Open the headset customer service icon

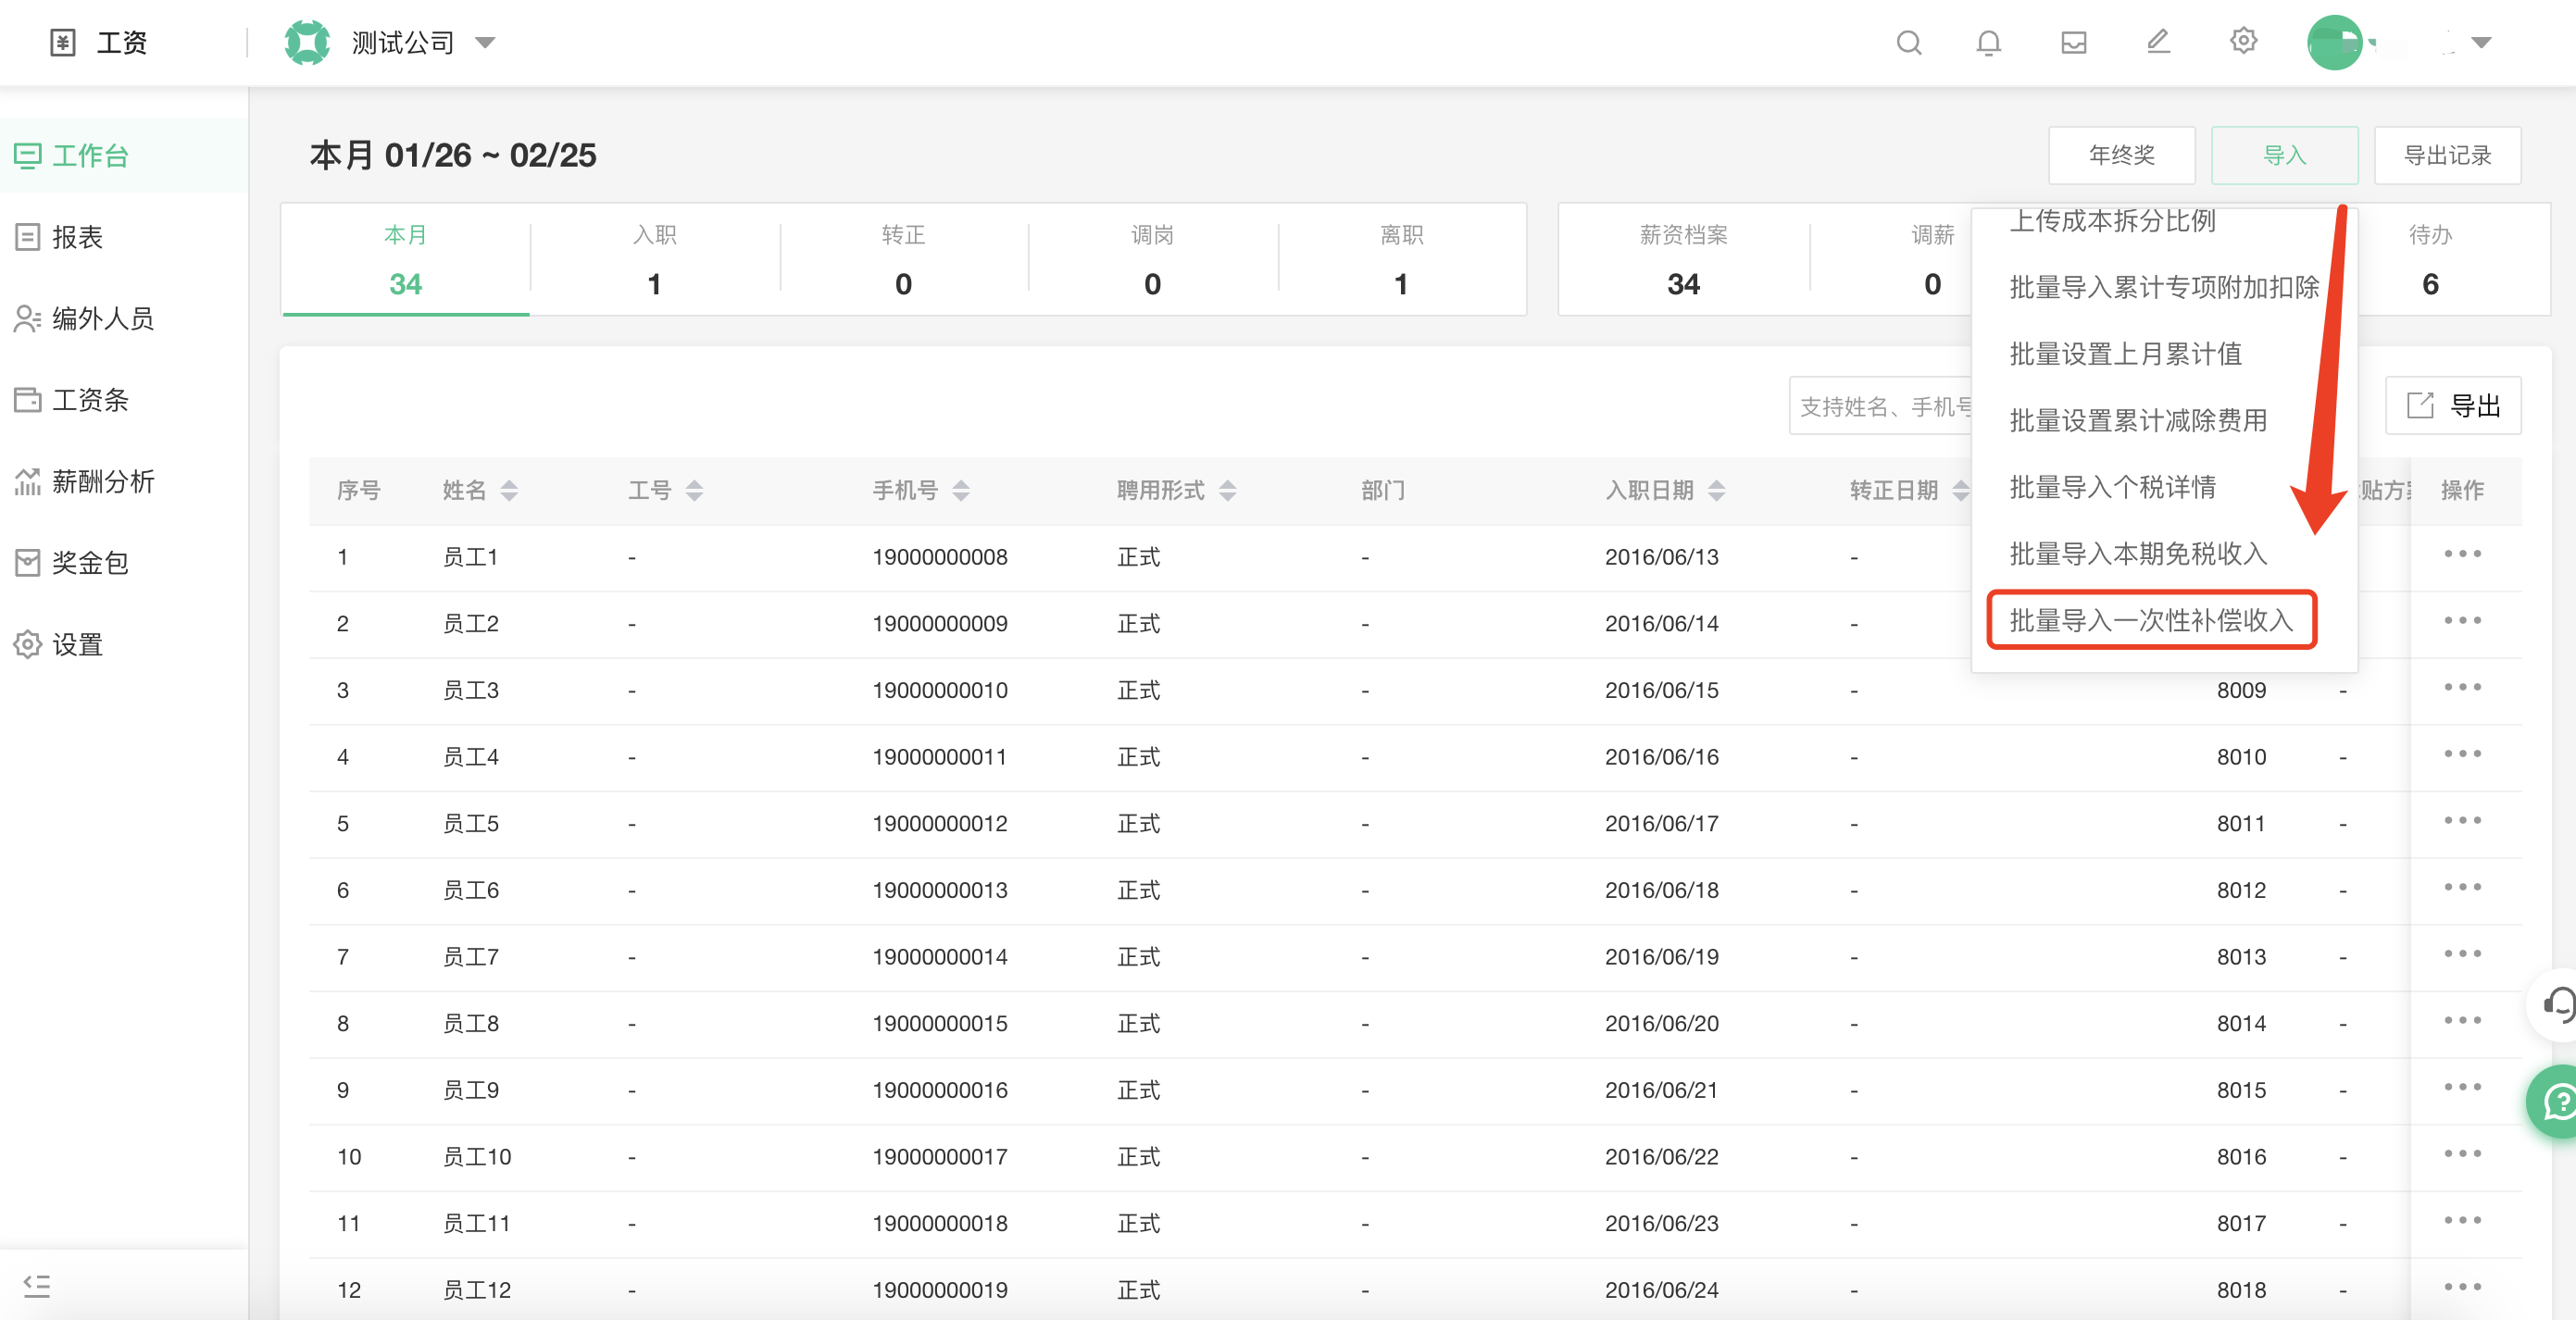[2559, 1004]
